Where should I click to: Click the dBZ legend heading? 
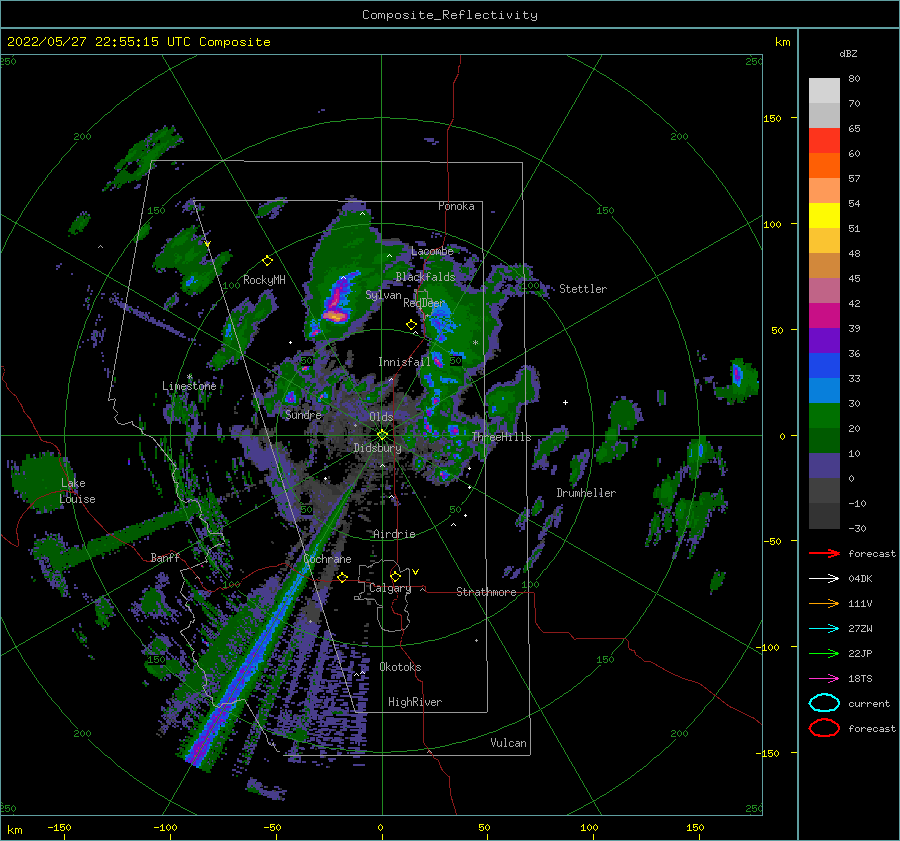848,53
